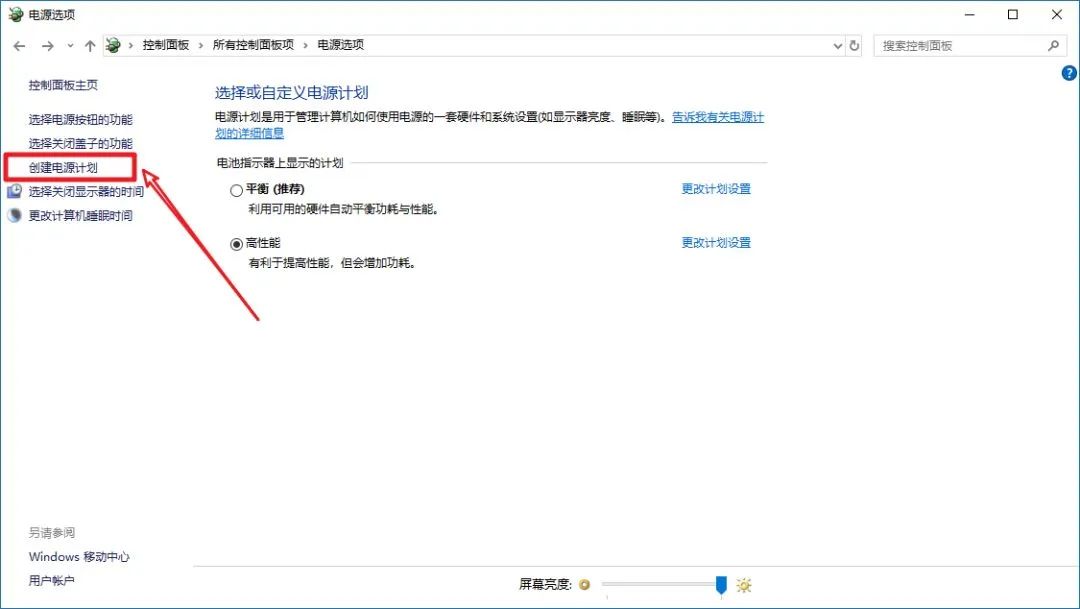Select the 高性能 power plan radio button
This screenshot has width=1080, height=609.
pos(237,243)
